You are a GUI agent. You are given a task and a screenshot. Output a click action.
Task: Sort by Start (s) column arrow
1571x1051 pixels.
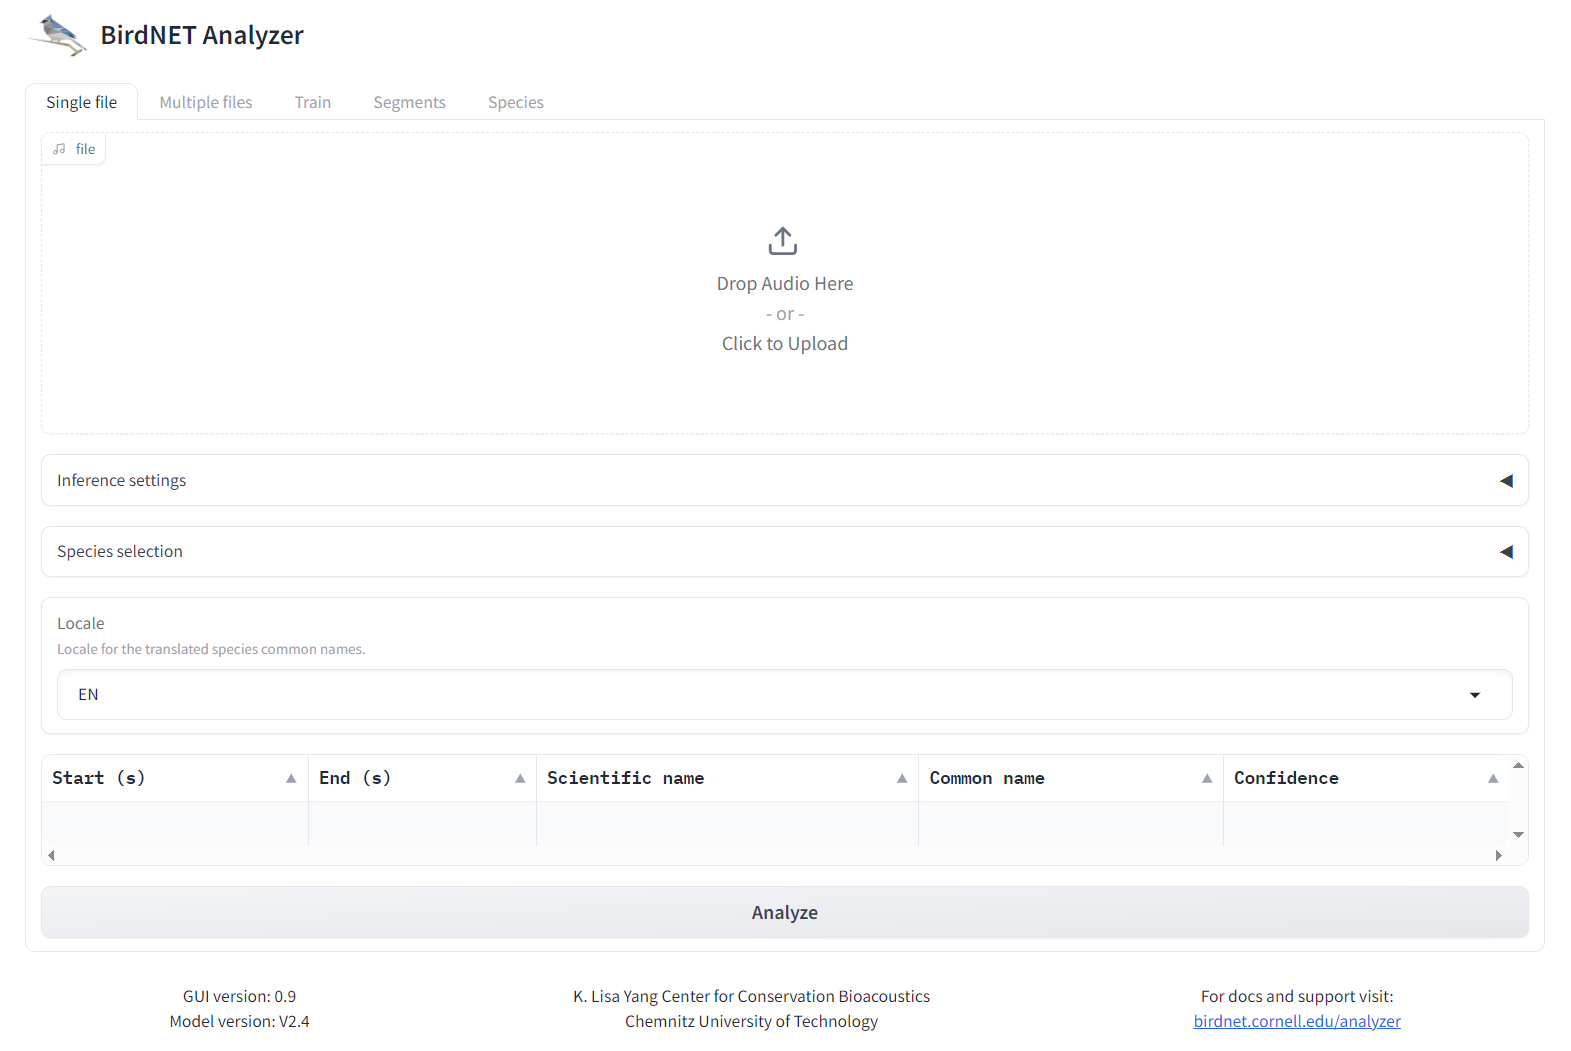[x=291, y=778]
